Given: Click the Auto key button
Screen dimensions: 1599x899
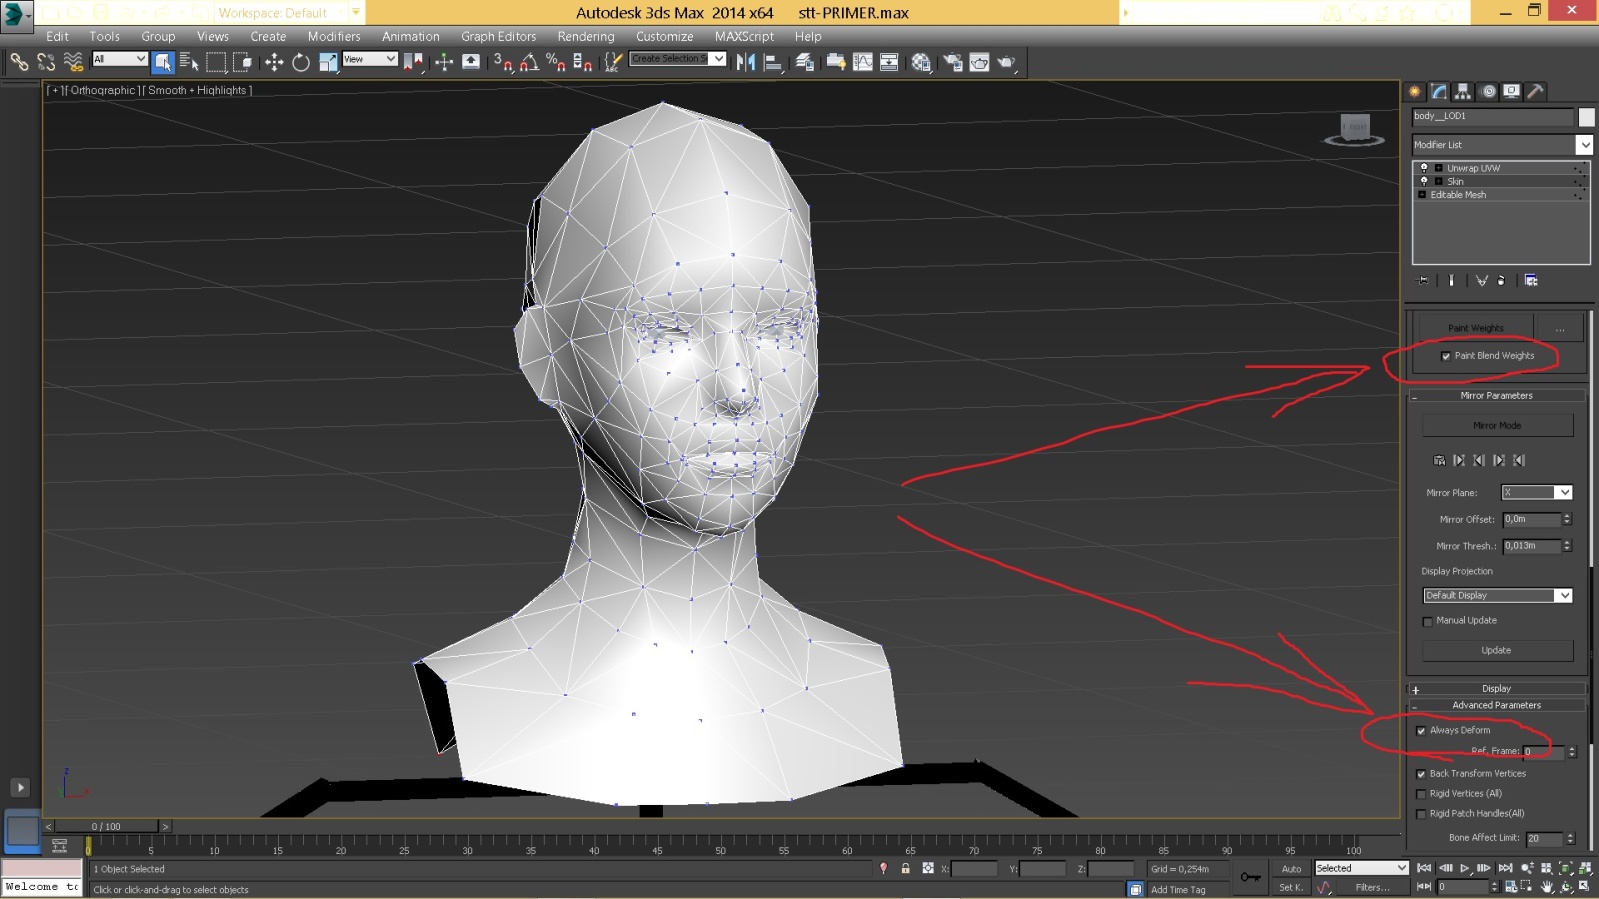Looking at the screenshot, I should [1291, 869].
